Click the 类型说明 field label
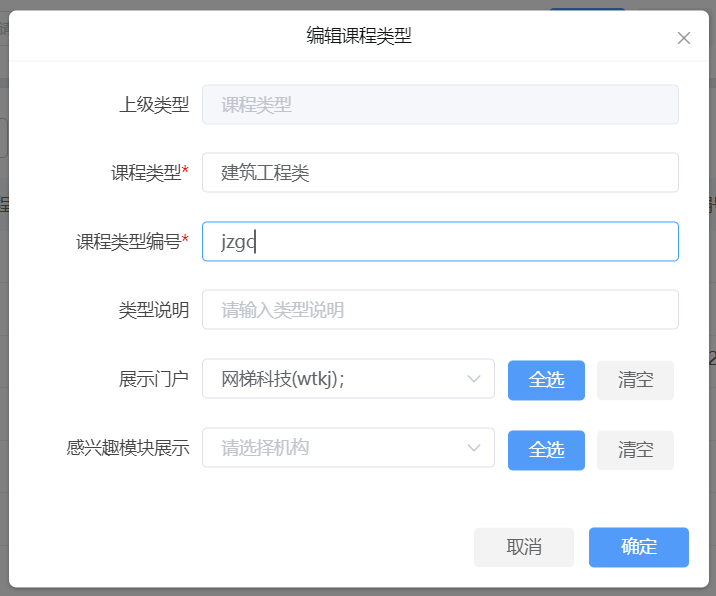Screen dimensions: 716x596 pos(154,310)
